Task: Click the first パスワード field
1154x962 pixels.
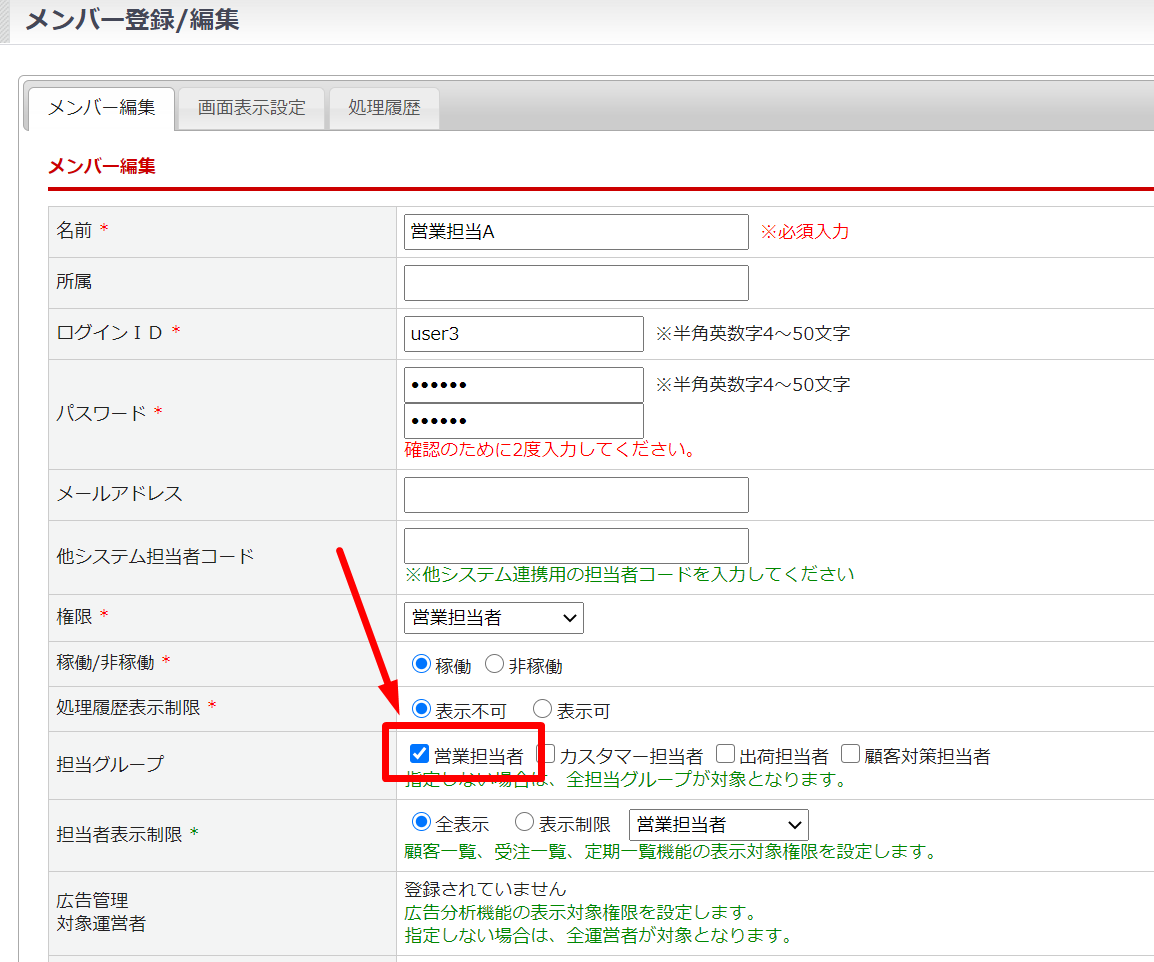Action: click(x=523, y=385)
